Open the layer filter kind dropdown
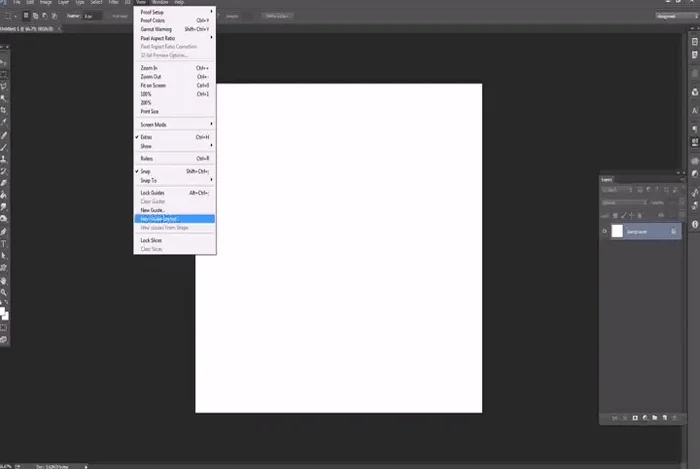The width and height of the screenshot is (700, 469). tap(617, 190)
